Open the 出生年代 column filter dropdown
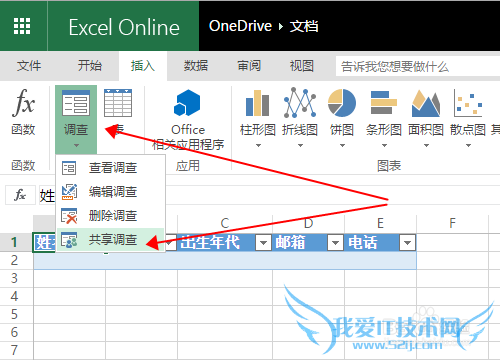 coord(263,243)
